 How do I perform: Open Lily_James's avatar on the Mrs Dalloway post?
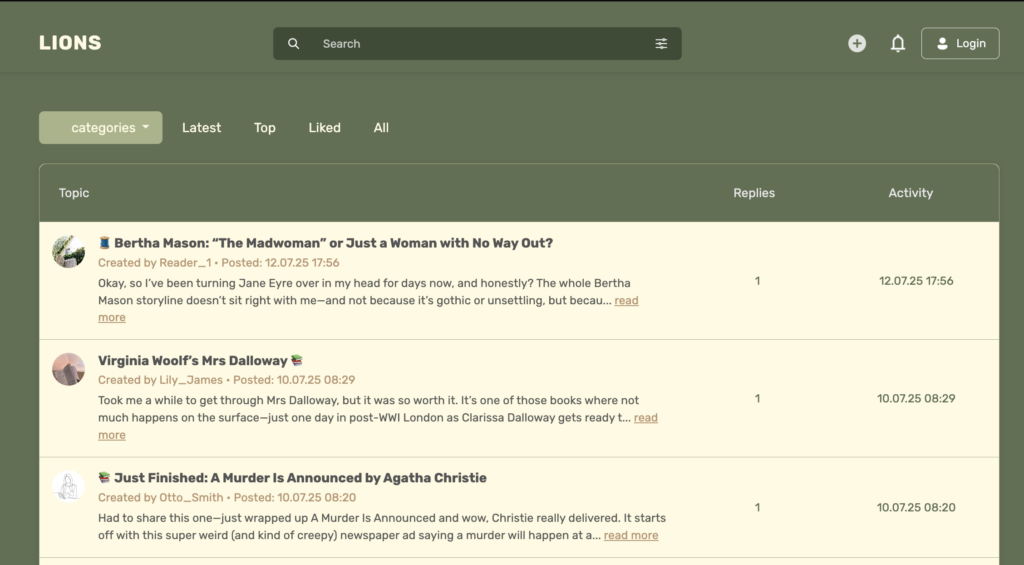68,369
